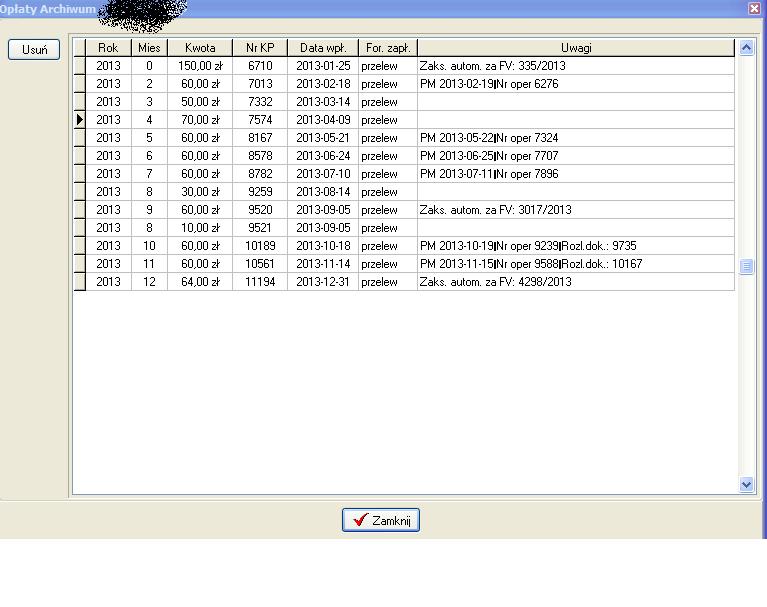Image resolution: width=767 pixels, height=607 pixels.
Task: Select the payment date 2013-12-31 cell
Action: (x=322, y=282)
